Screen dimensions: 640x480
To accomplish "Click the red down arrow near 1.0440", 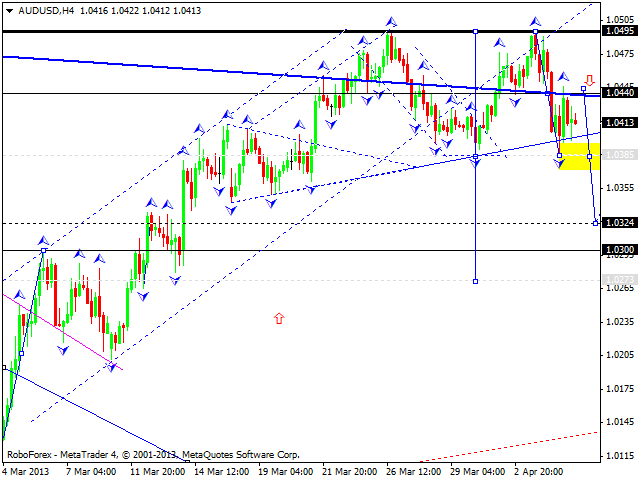I will pos(591,80).
